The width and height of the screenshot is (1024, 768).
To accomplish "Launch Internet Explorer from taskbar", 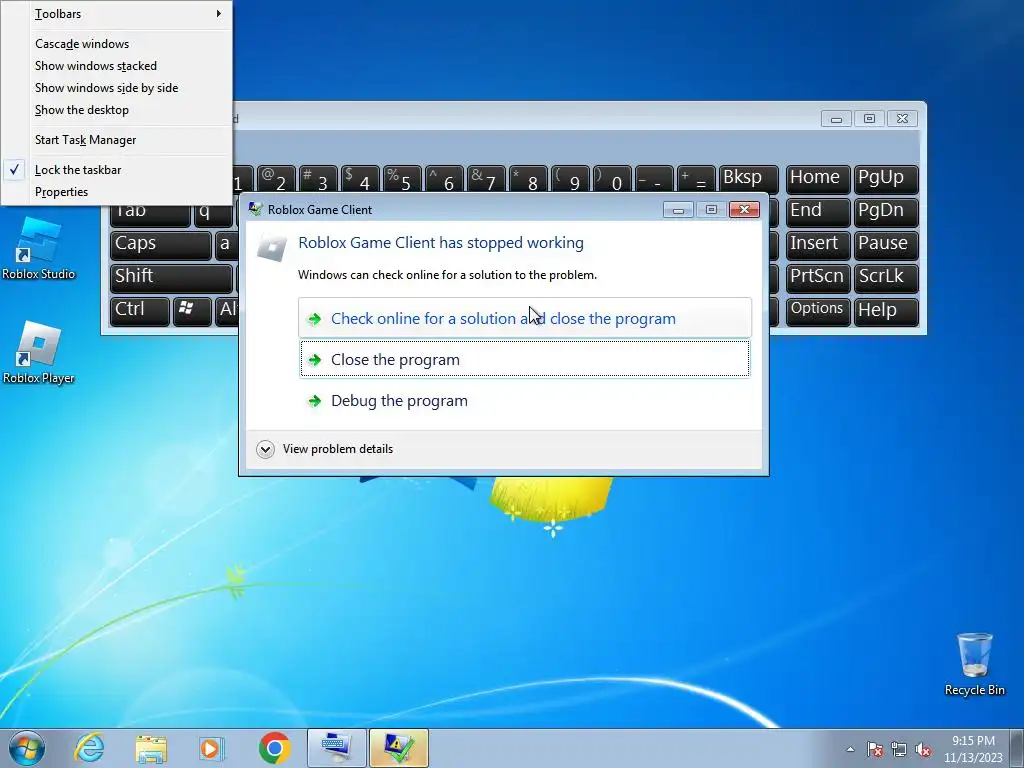I will point(89,748).
